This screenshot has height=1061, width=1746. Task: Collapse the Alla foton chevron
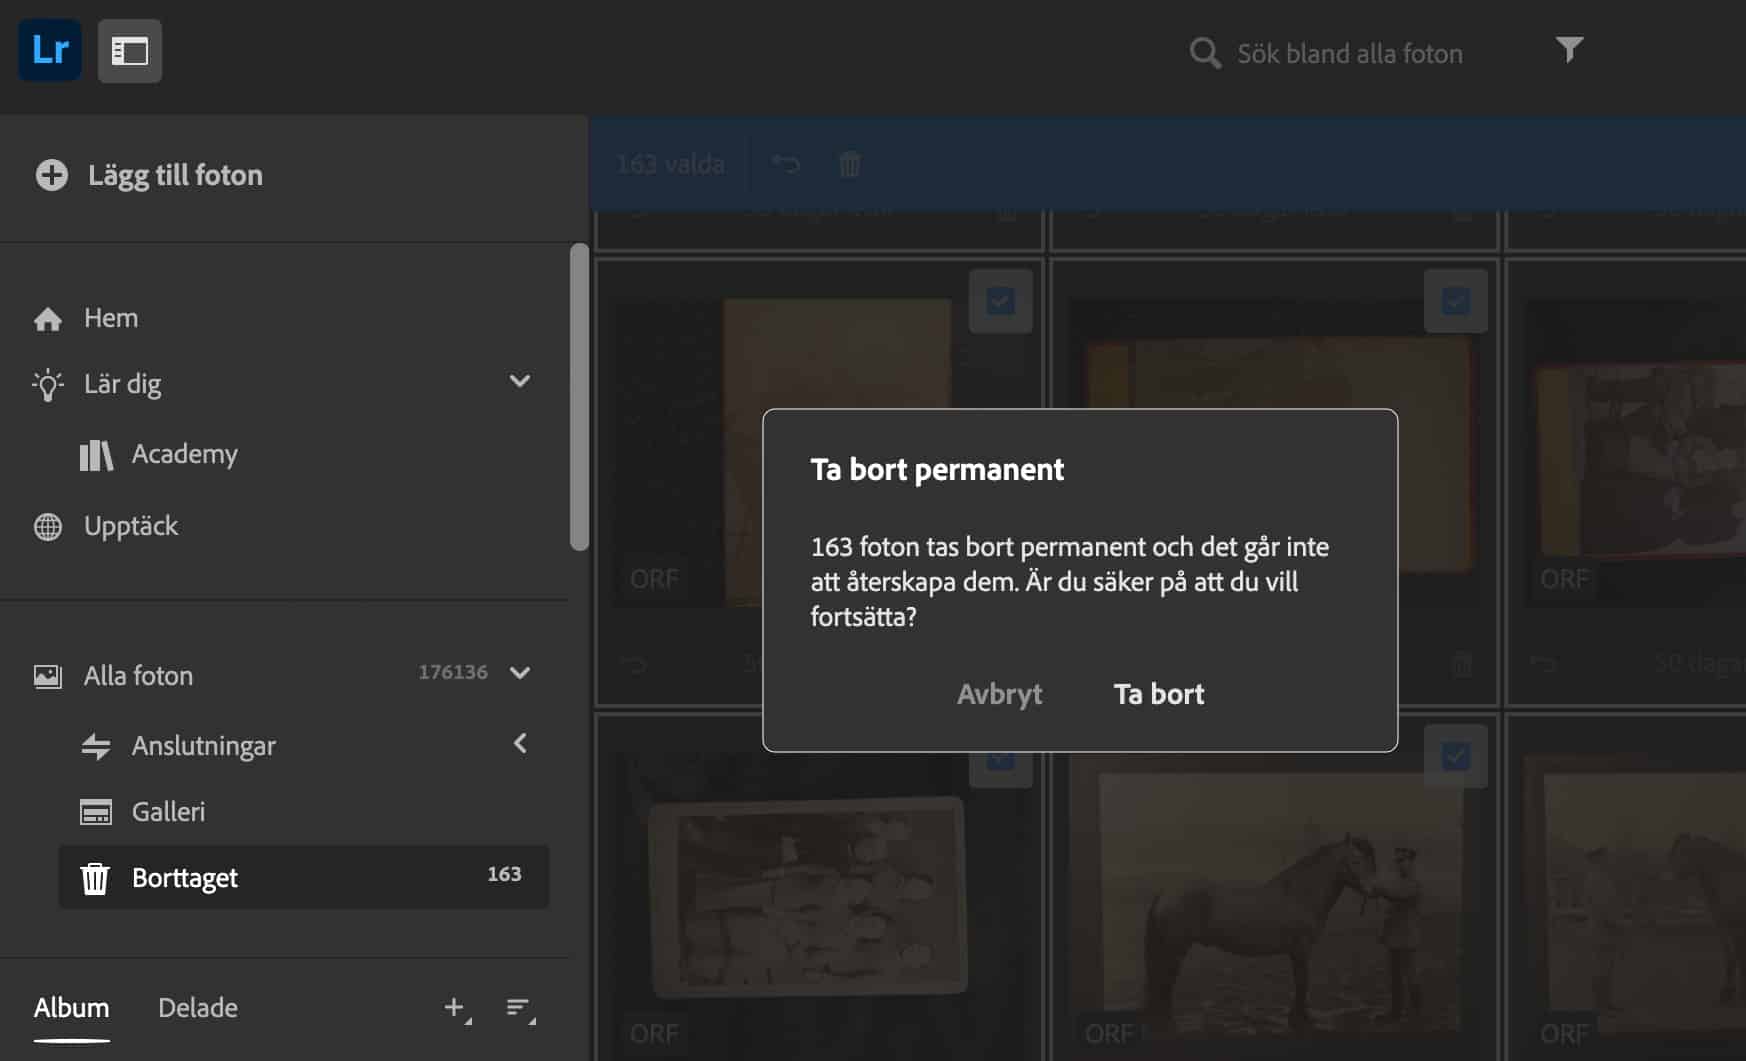point(519,673)
